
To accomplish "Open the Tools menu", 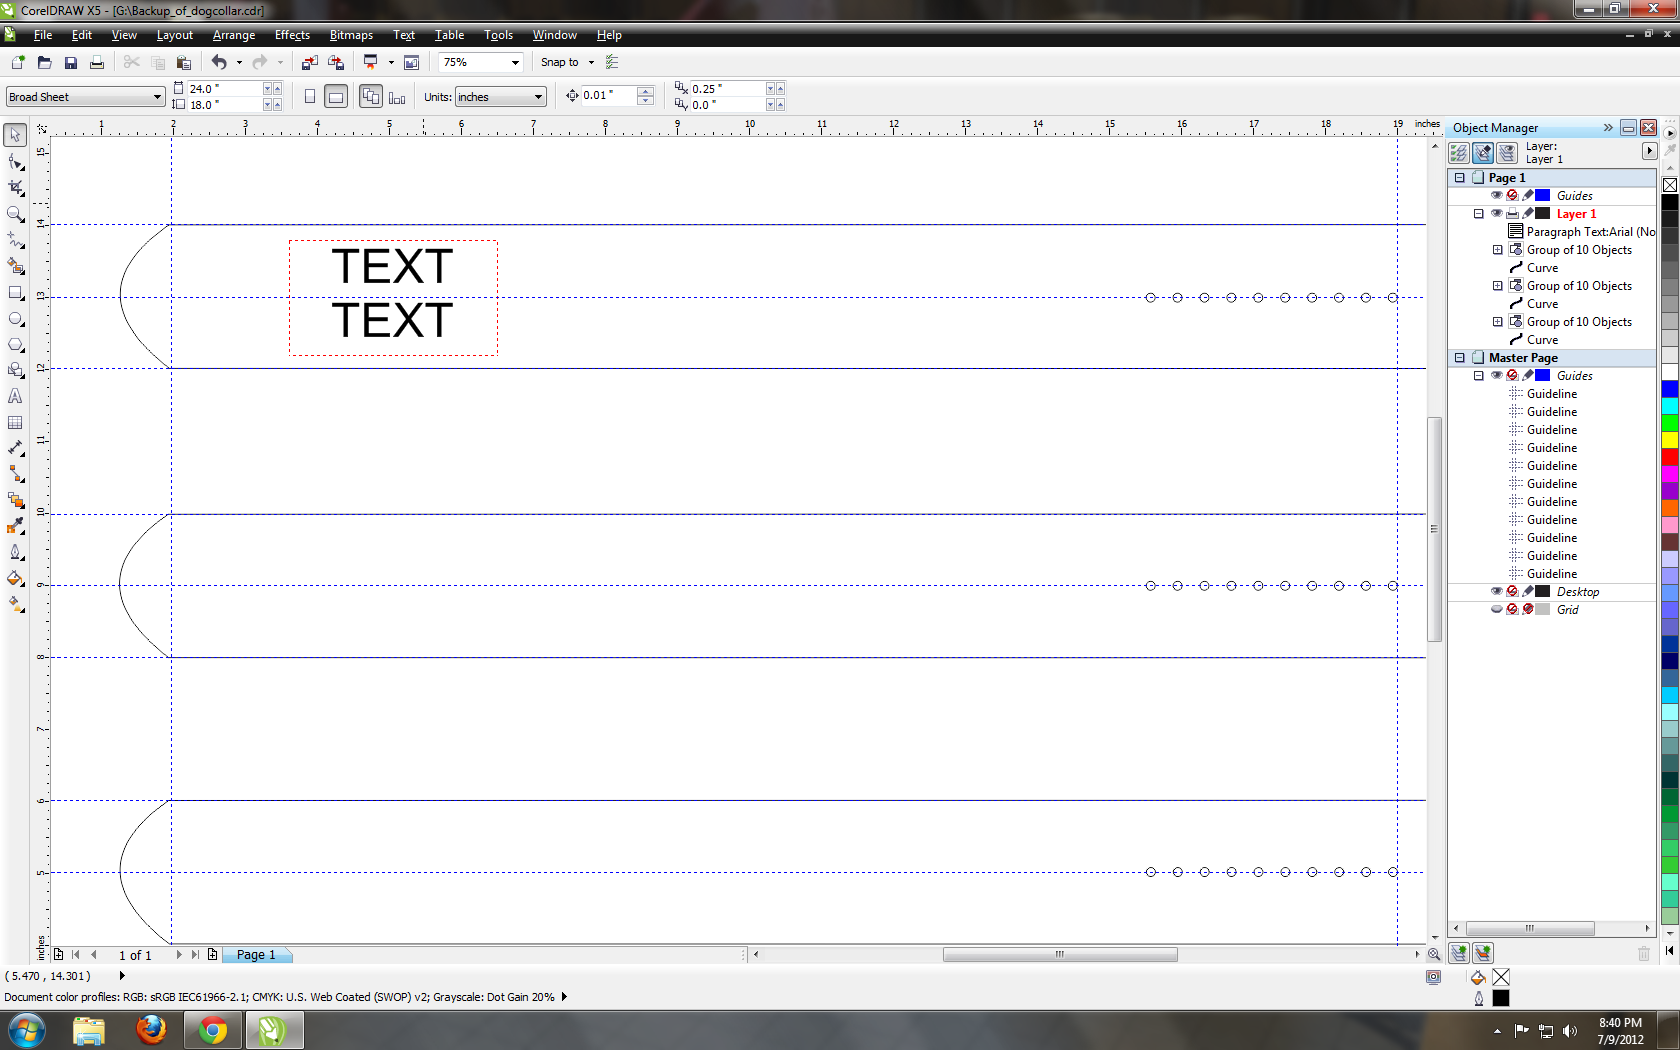I will coord(498,35).
